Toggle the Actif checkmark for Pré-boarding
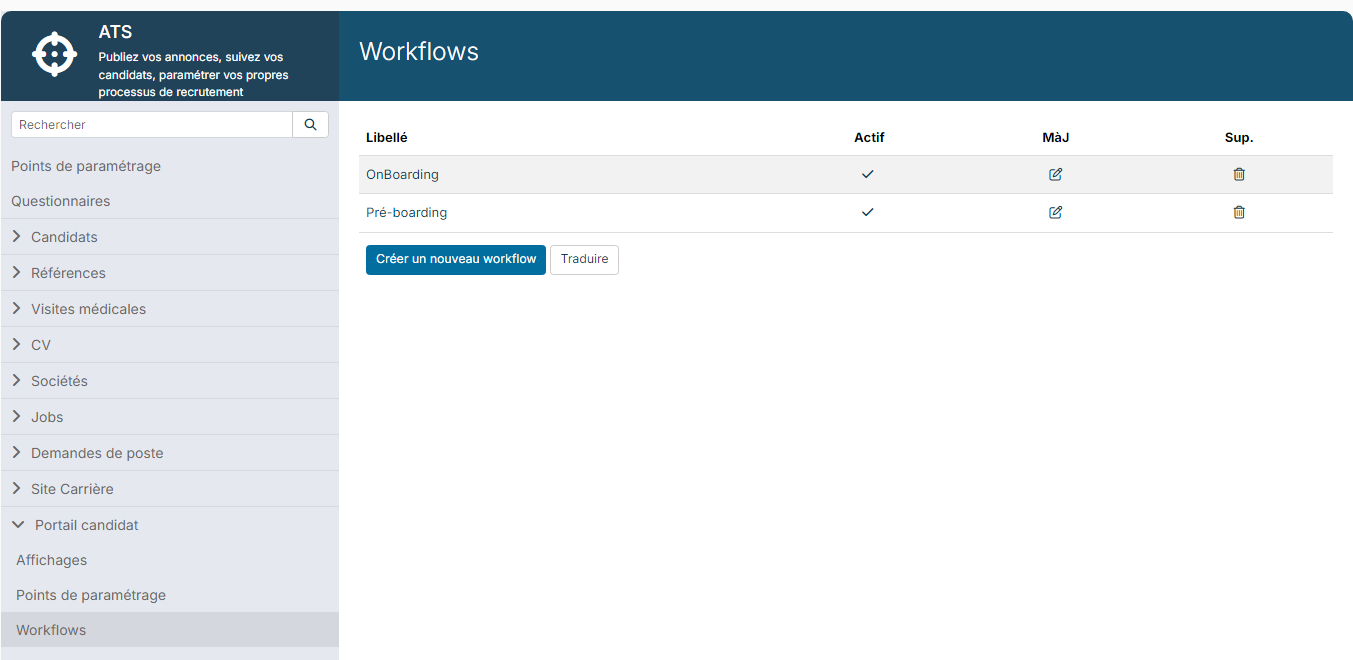The image size is (1353, 660). [867, 212]
